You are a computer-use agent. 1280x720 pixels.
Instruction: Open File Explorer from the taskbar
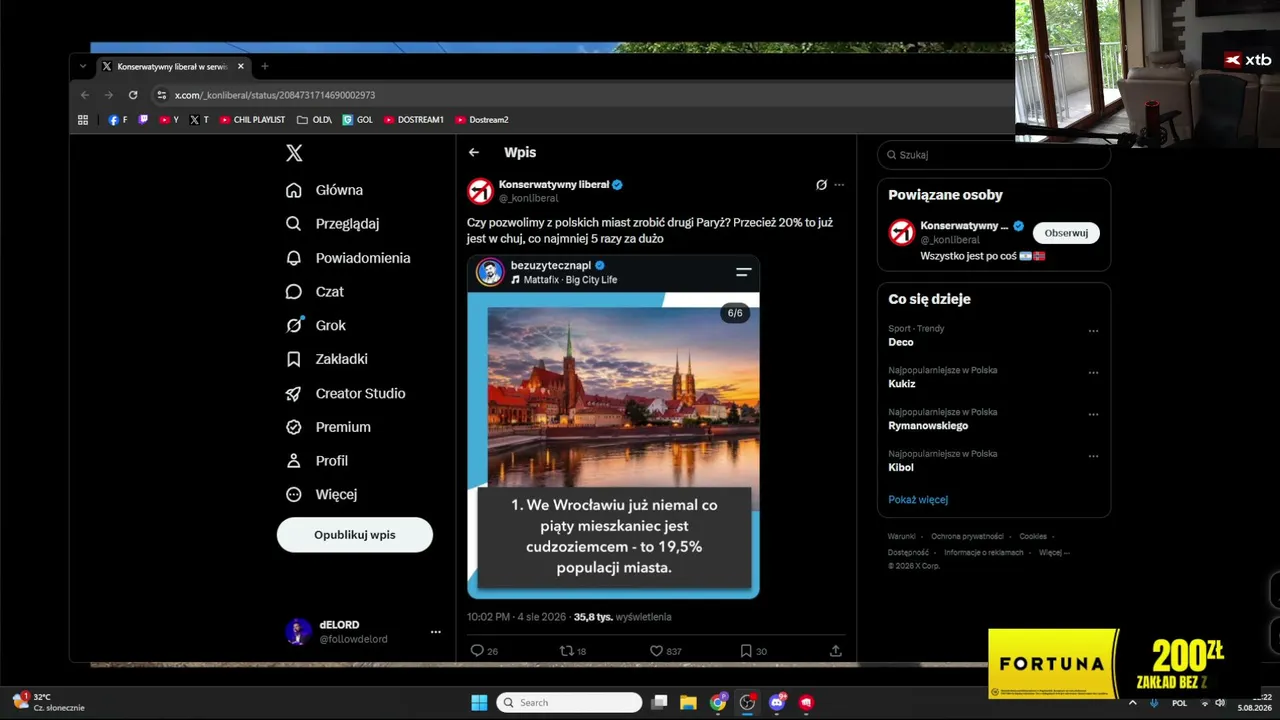688,703
